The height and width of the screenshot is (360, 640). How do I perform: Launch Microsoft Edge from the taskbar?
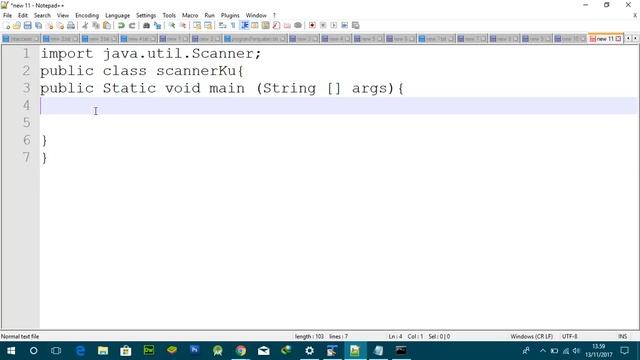coord(80,351)
